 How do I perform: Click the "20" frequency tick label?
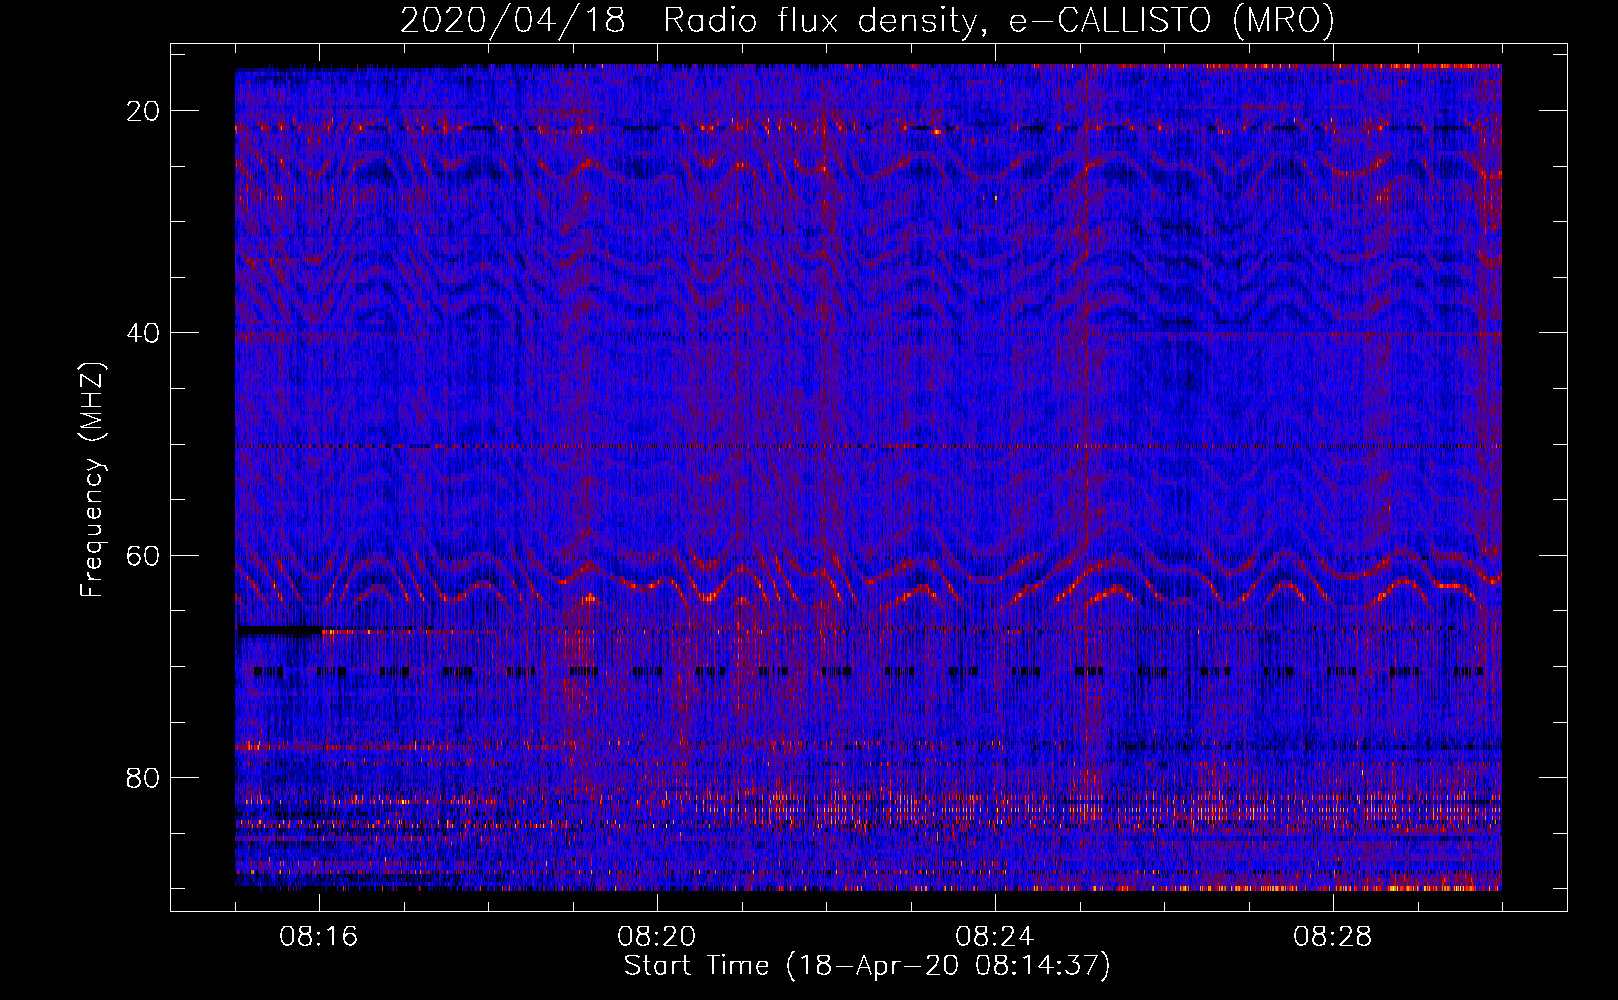144,111
